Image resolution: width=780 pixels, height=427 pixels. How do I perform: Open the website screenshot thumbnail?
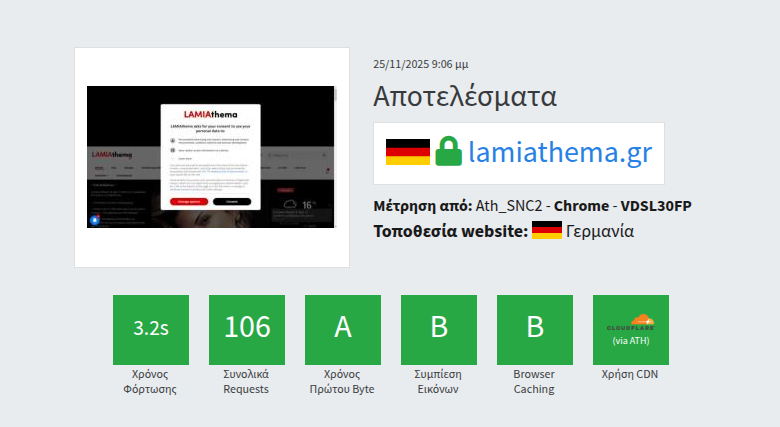[211, 157]
